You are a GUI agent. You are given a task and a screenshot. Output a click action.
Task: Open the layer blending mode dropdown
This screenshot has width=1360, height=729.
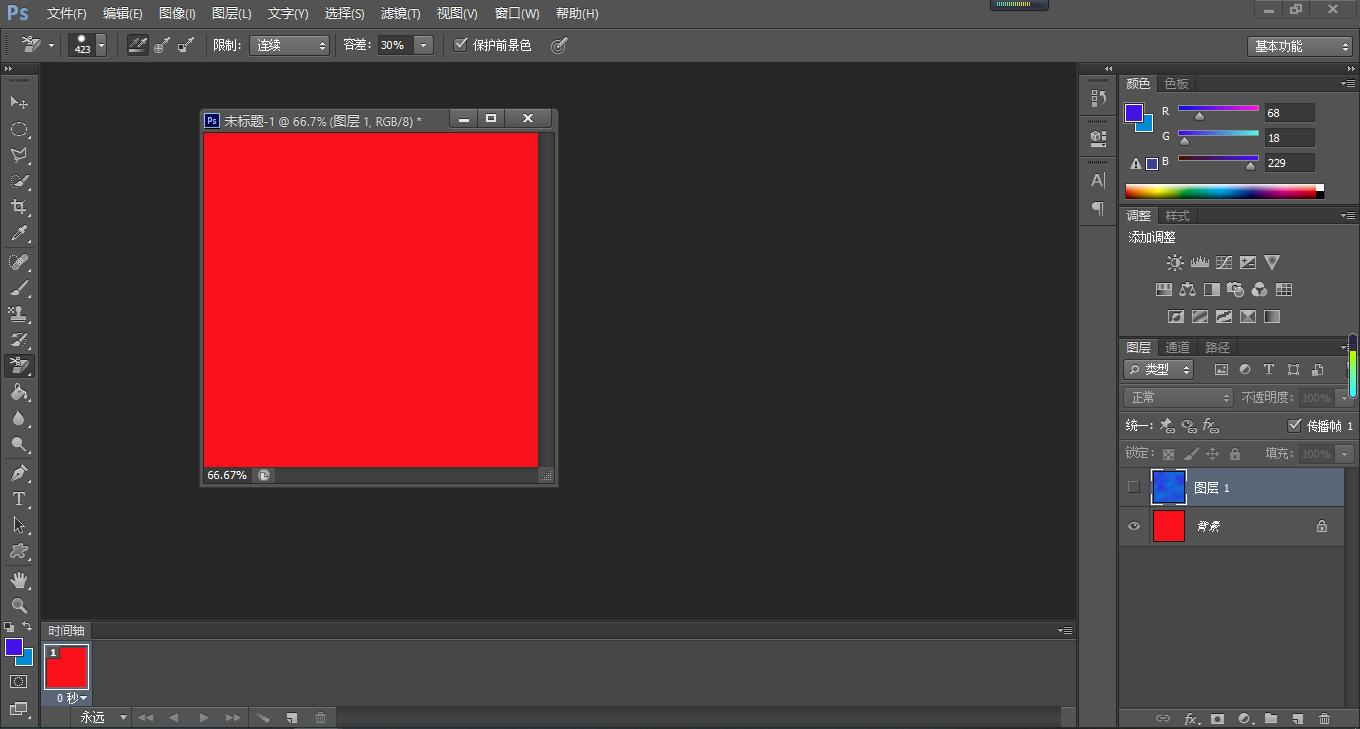point(1177,397)
